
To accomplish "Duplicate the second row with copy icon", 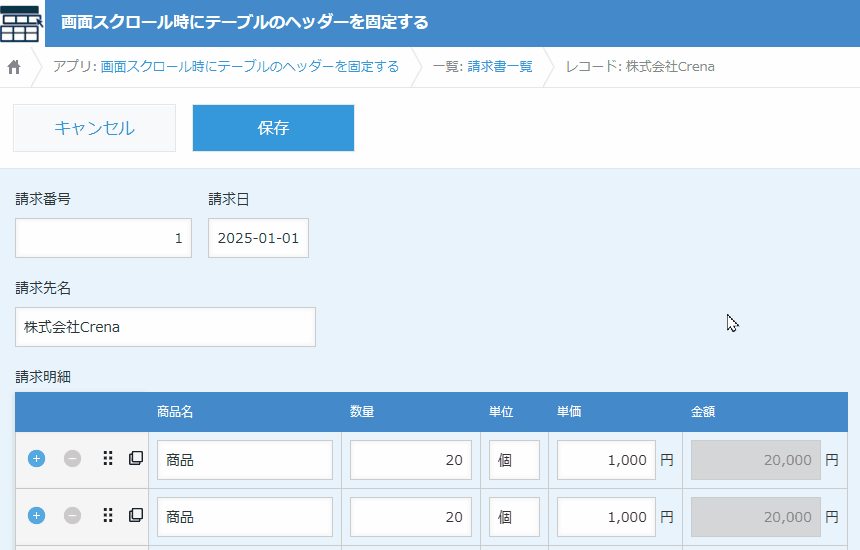I will tap(136, 516).
